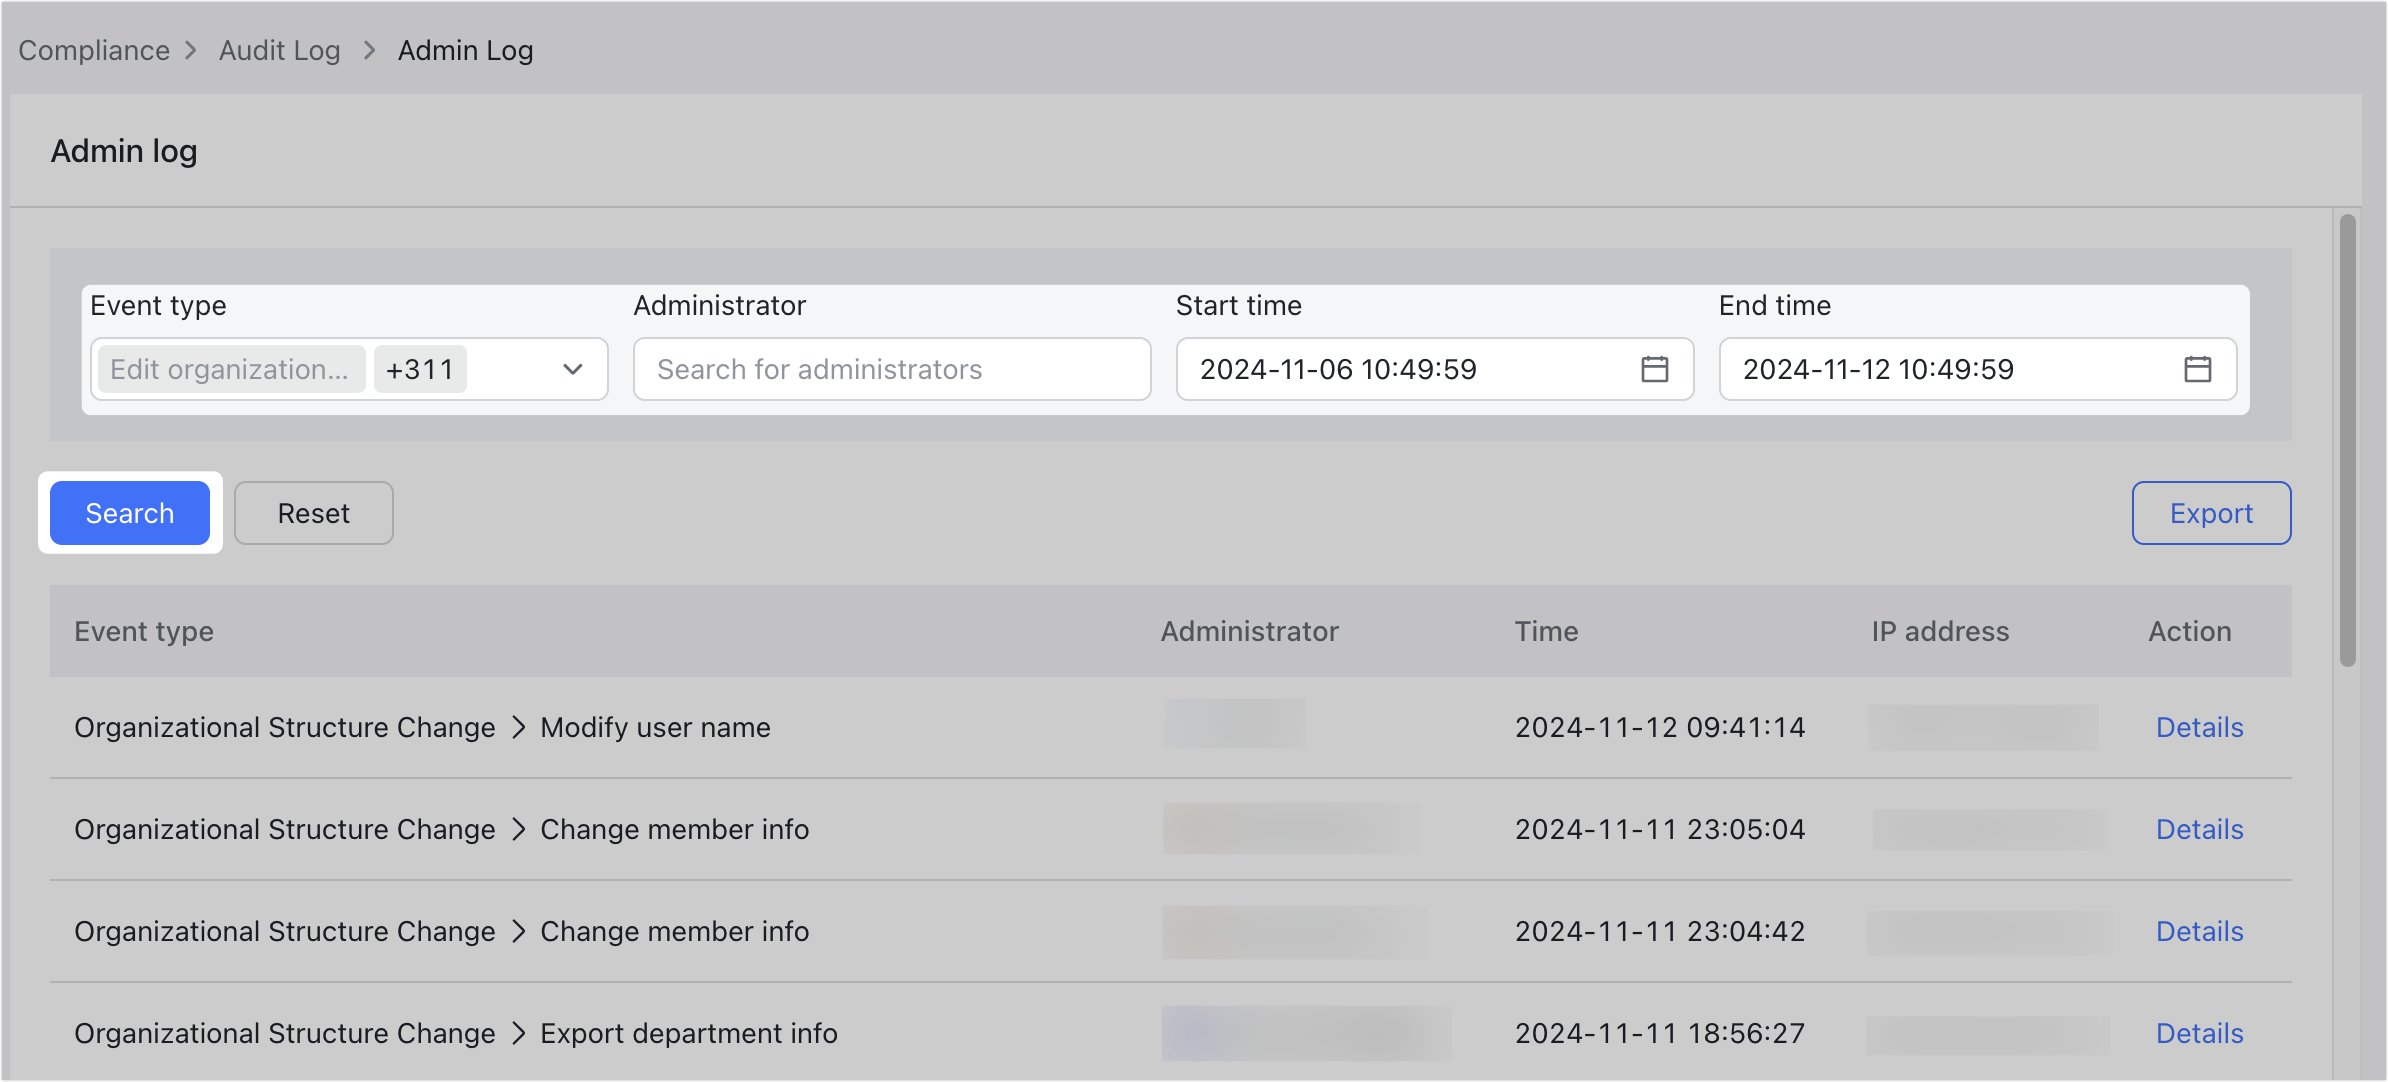Expand the Modify user name event entry

519,728
